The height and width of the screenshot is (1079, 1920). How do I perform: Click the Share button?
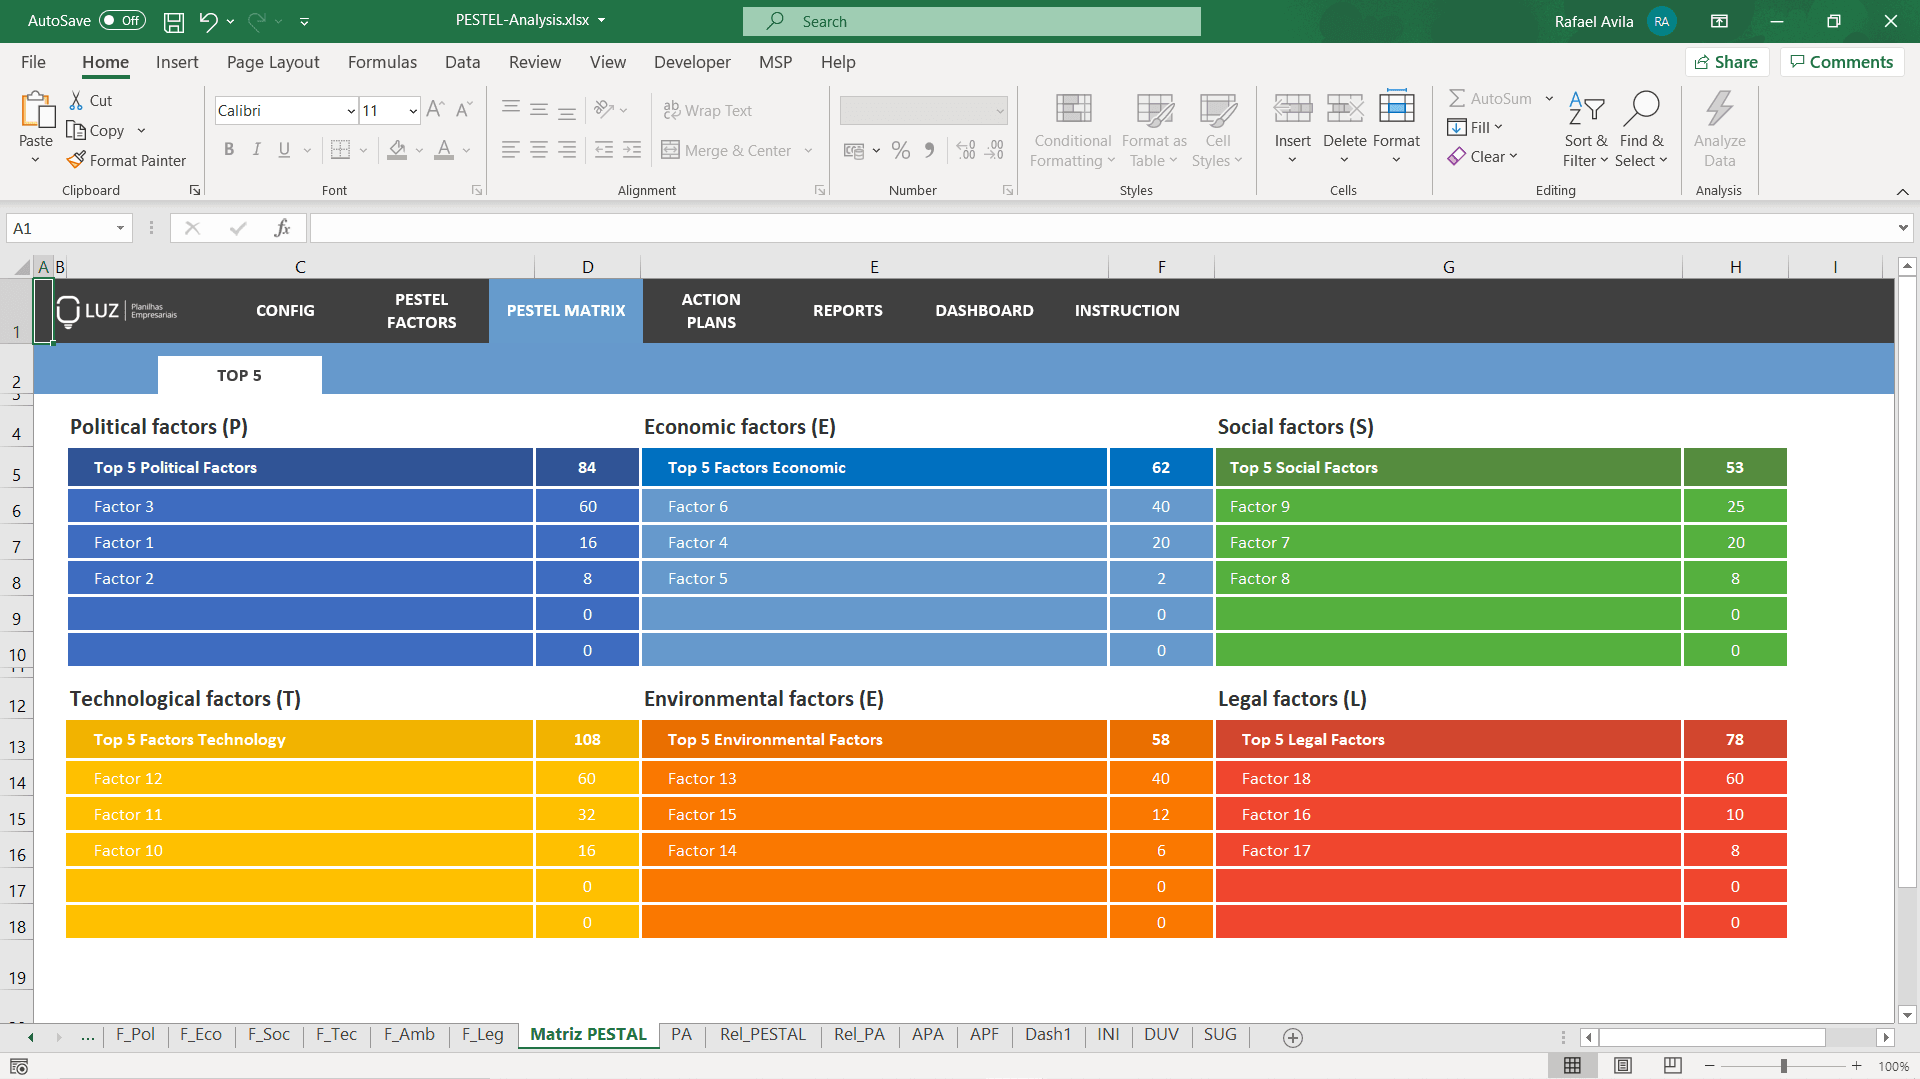click(1727, 61)
